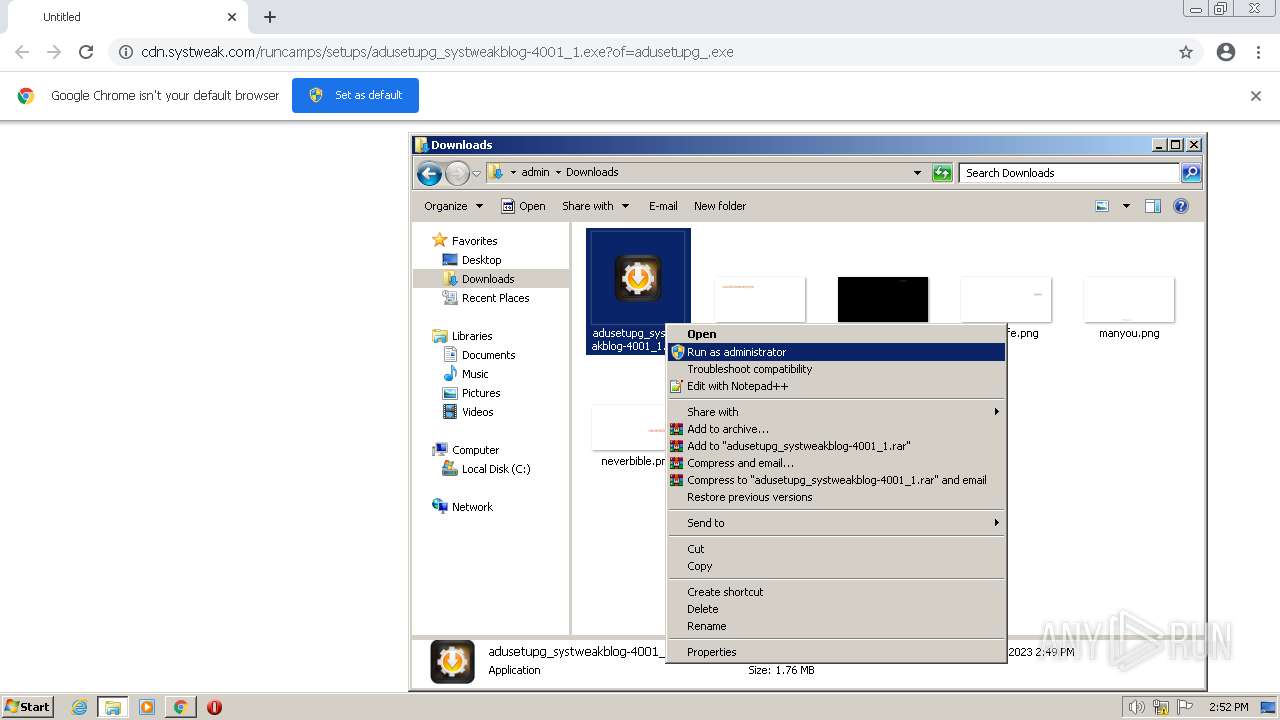Open explorer Help icon
Image resolution: width=1280 pixels, height=720 pixels.
click(x=1181, y=206)
